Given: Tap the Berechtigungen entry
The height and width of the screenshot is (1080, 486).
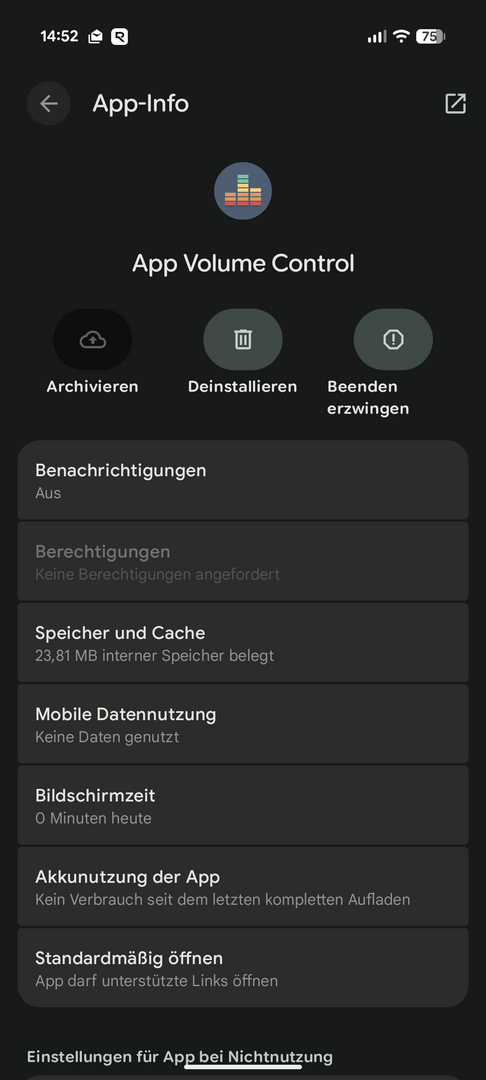Looking at the screenshot, I should point(243,561).
